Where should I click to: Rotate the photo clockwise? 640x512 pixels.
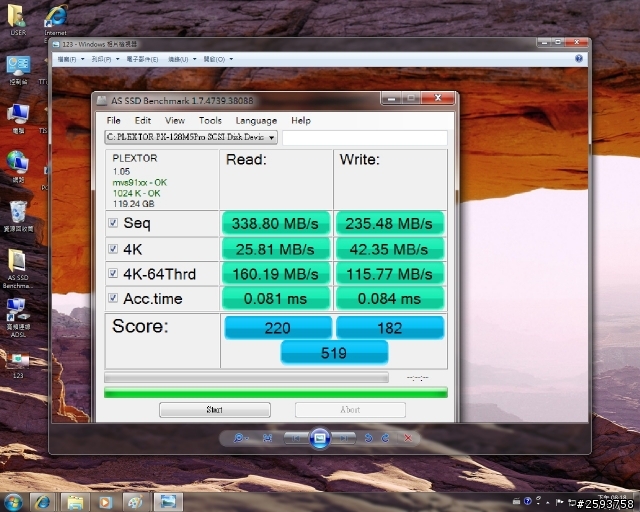[385, 438]
